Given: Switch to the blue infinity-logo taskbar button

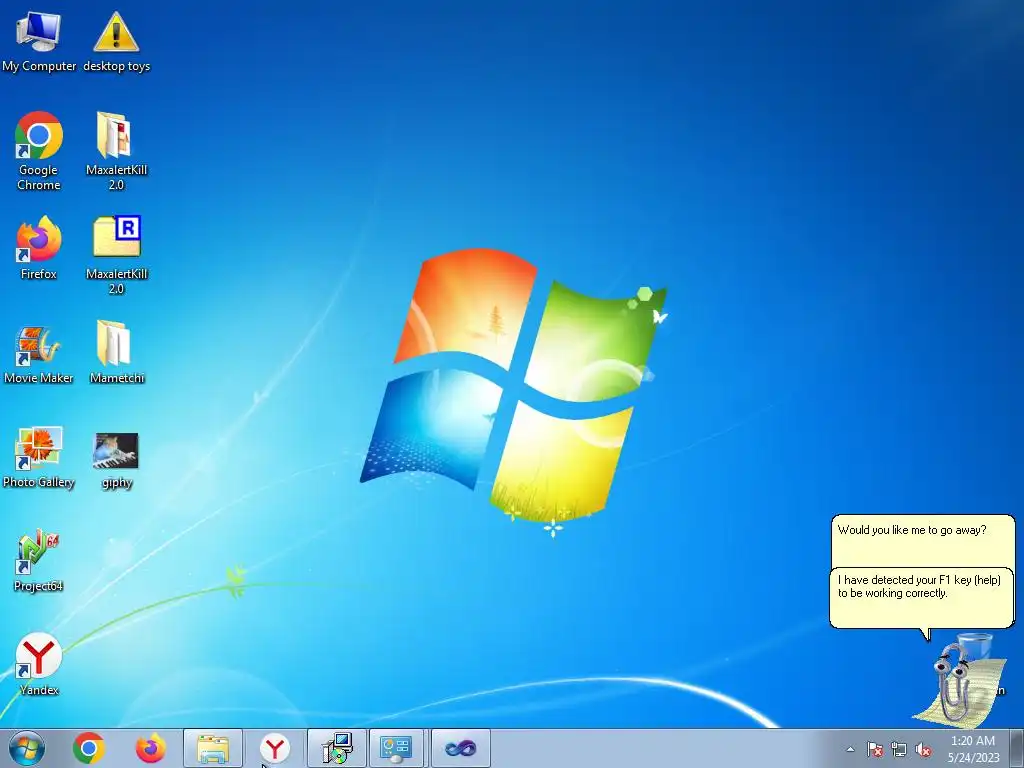Looking at the screenshot, I should (460, 748).
